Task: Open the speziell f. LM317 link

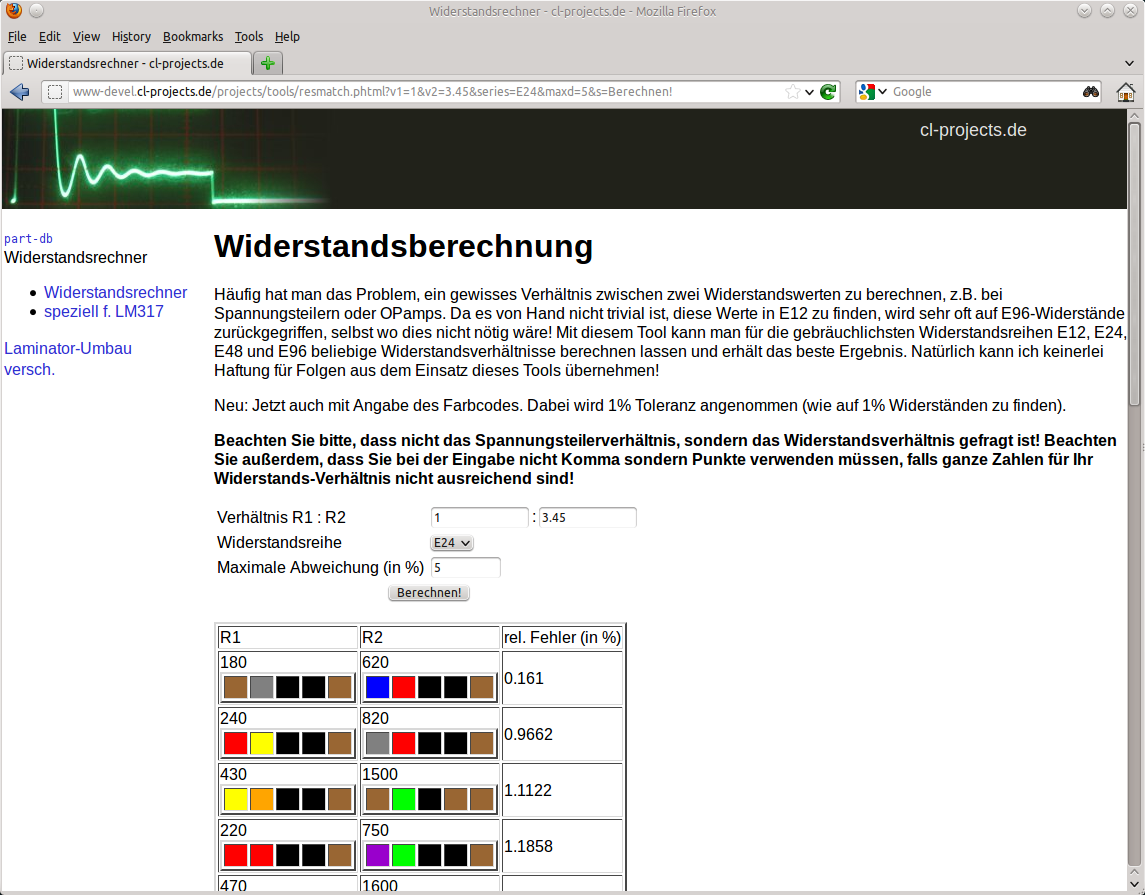Action: [104, 311]
